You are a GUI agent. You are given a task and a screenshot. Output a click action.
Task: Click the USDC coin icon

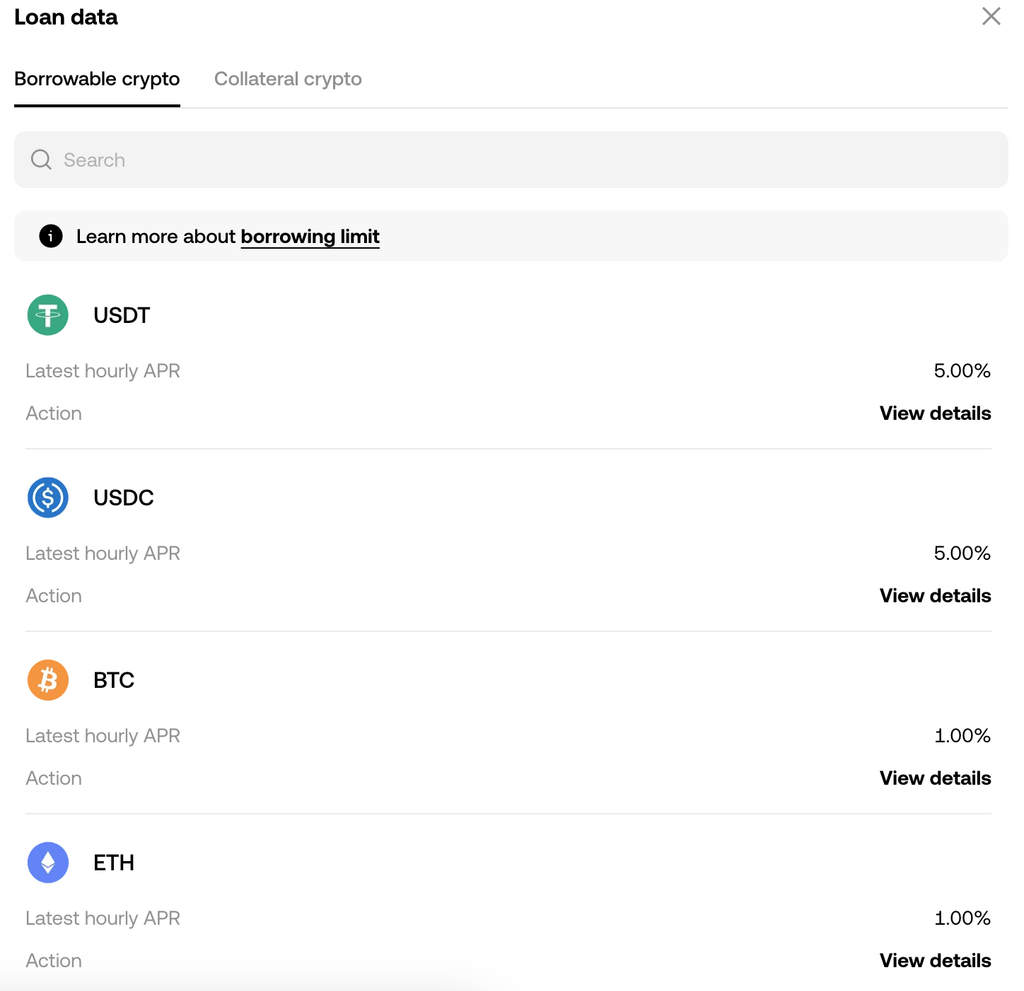click(48, 497)
